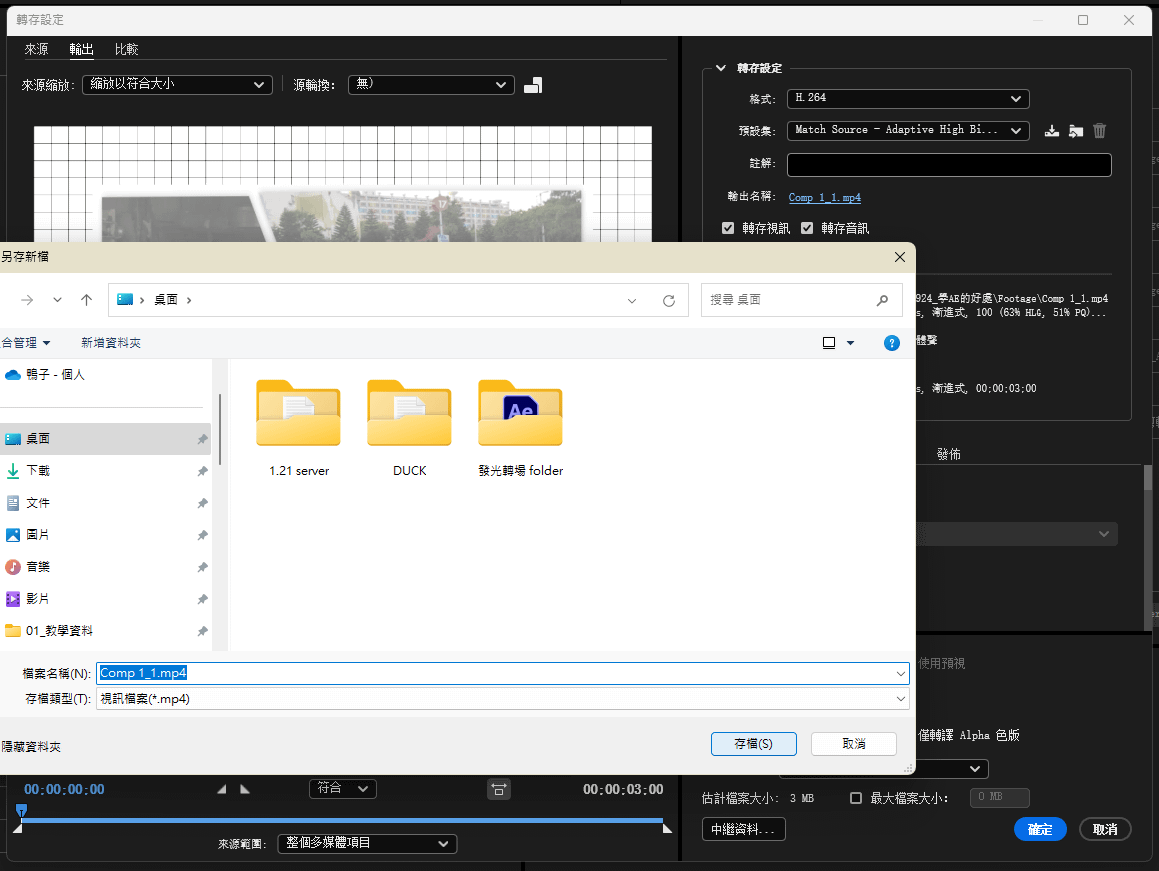Screen dimensions: 1159x871
Task: Click the source rotation image icon
Action: [x=533, y=85]
